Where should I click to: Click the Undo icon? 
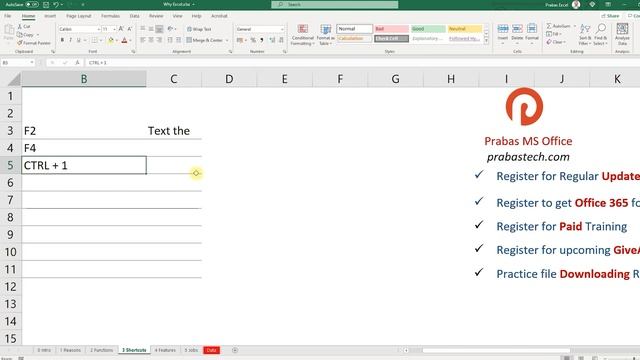[x=56, y=4]
